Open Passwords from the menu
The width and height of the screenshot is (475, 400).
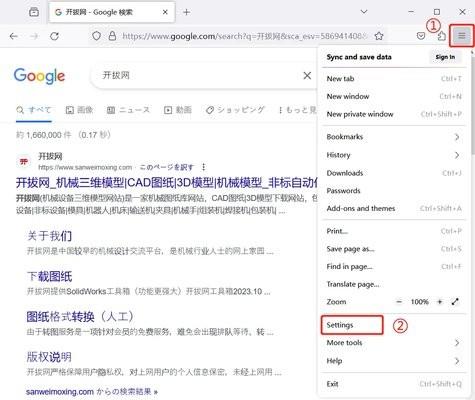[x=394, y=191]
